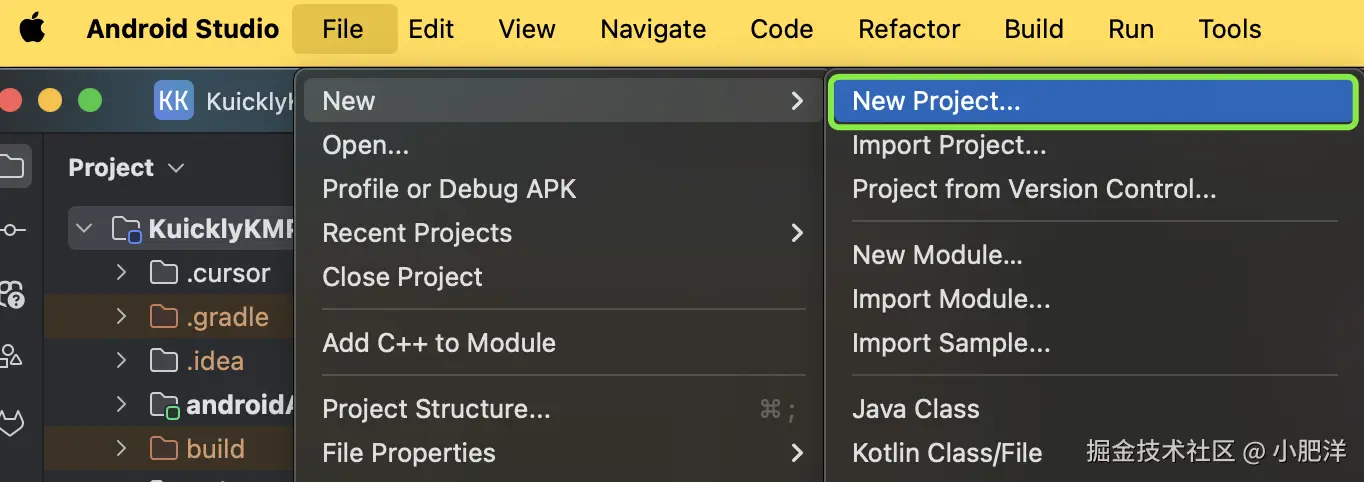Open the Build menu in menu bar
The width and height of the screenshot is (1364, 482).
[x=1033, y=29]
